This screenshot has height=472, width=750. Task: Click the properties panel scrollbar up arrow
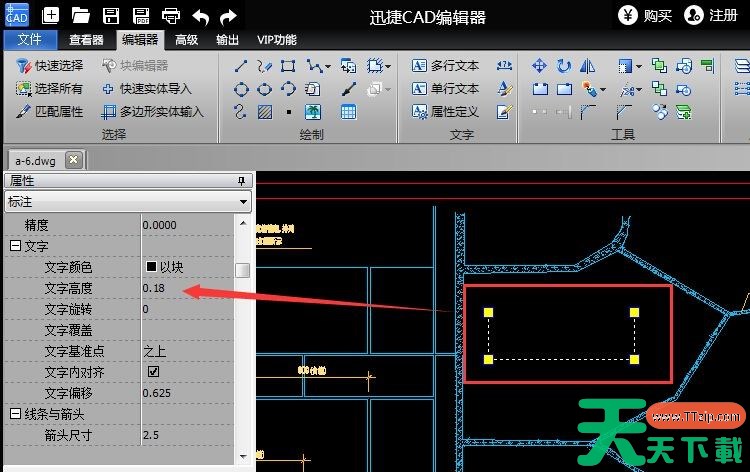pos(243,223)
